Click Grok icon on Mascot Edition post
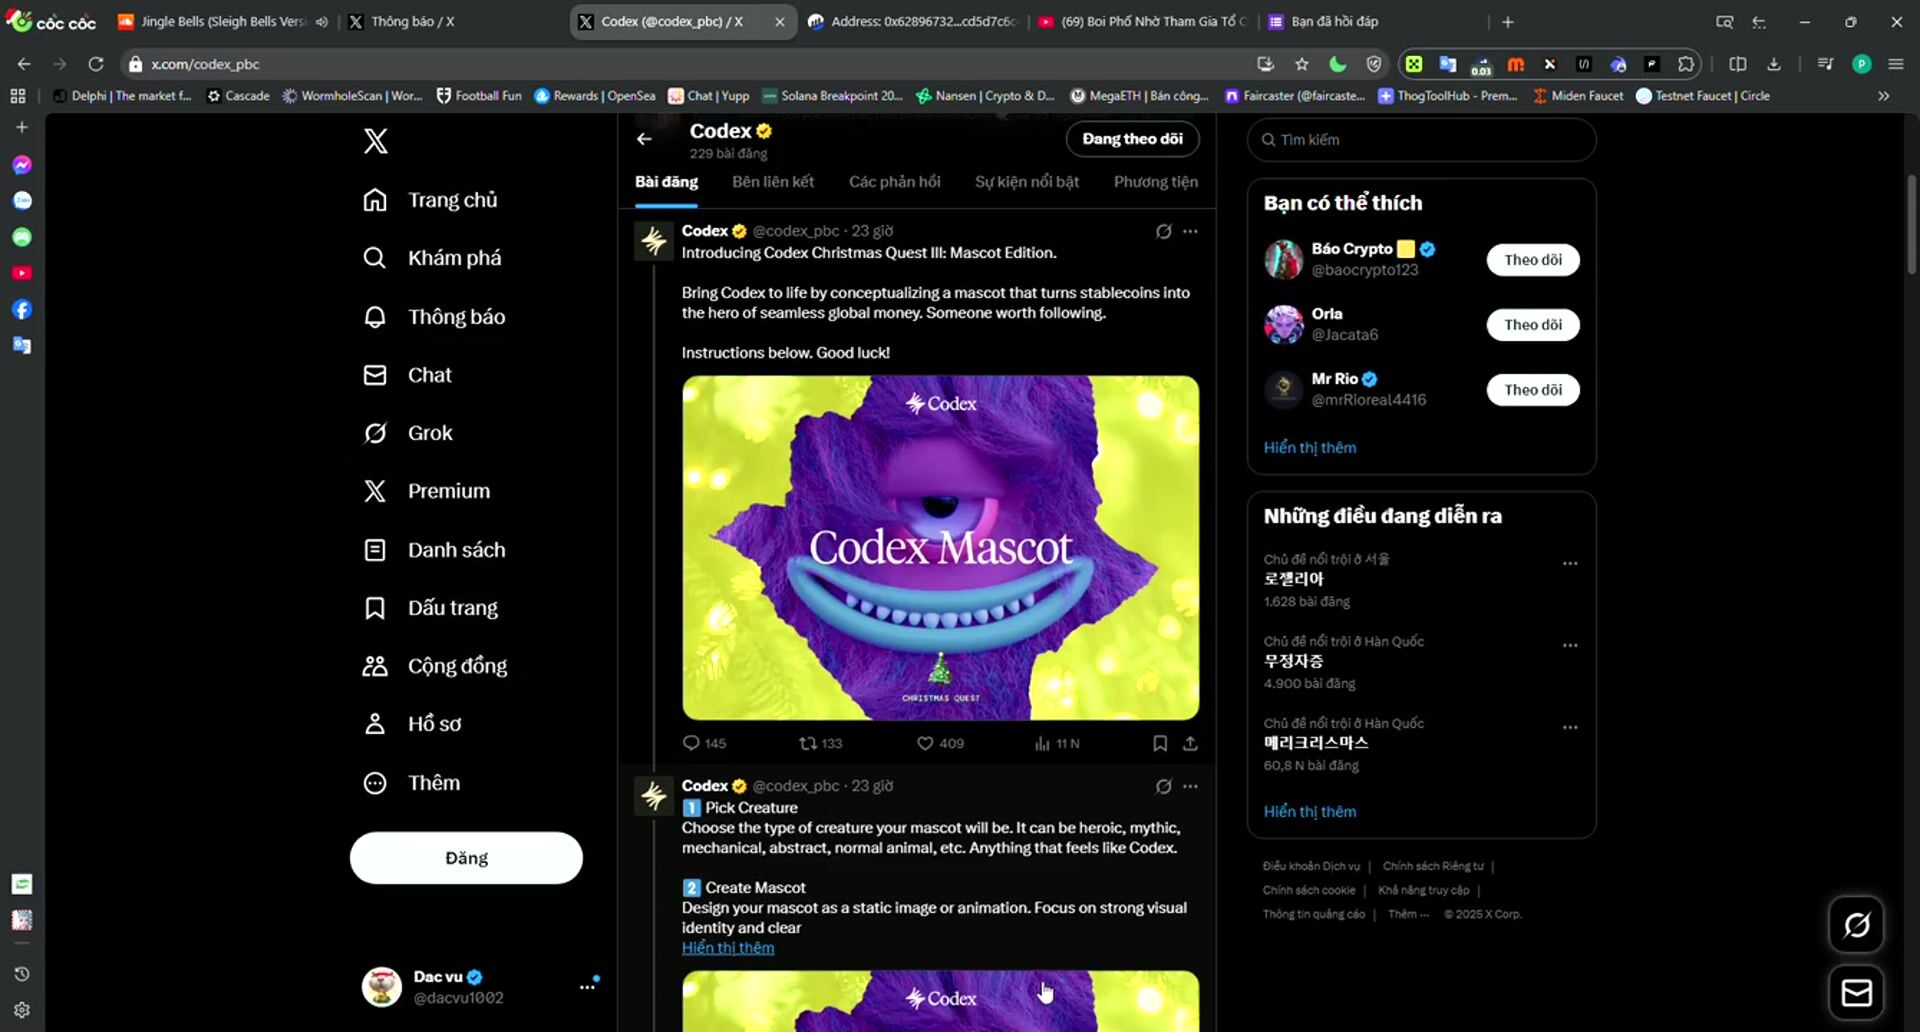 click(1163, 231)
